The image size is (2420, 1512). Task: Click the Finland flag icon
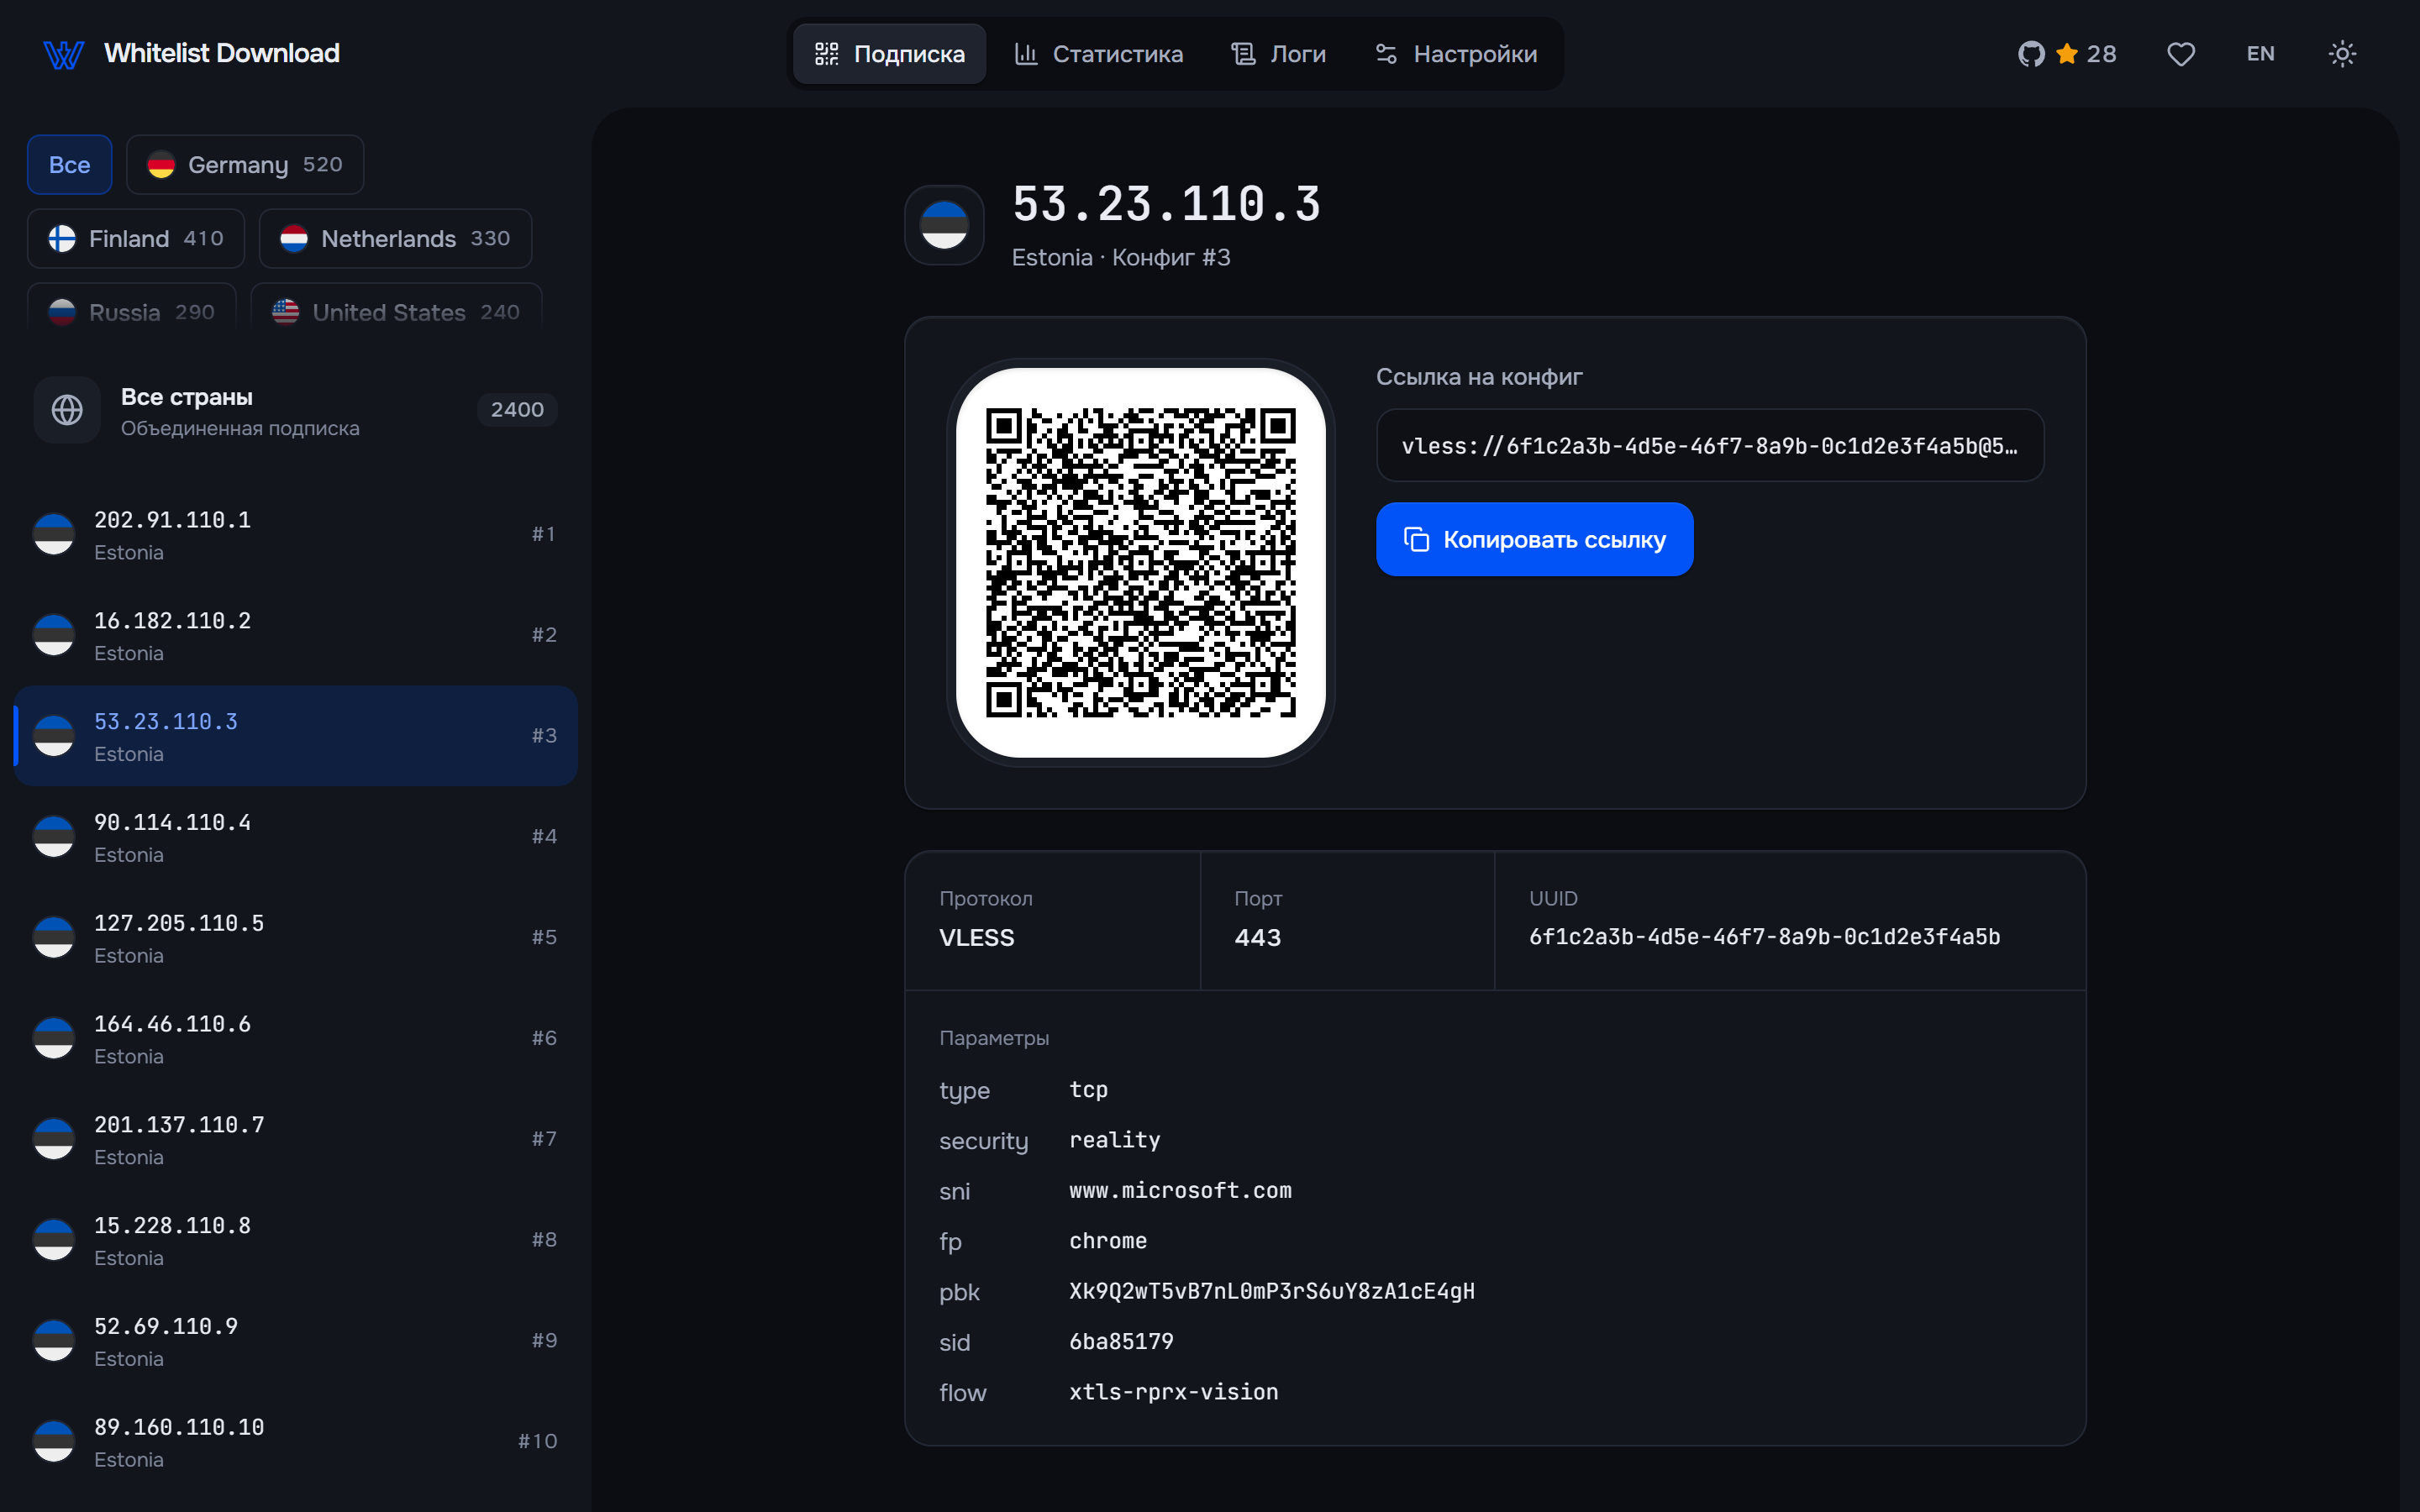tap(62, 239)
